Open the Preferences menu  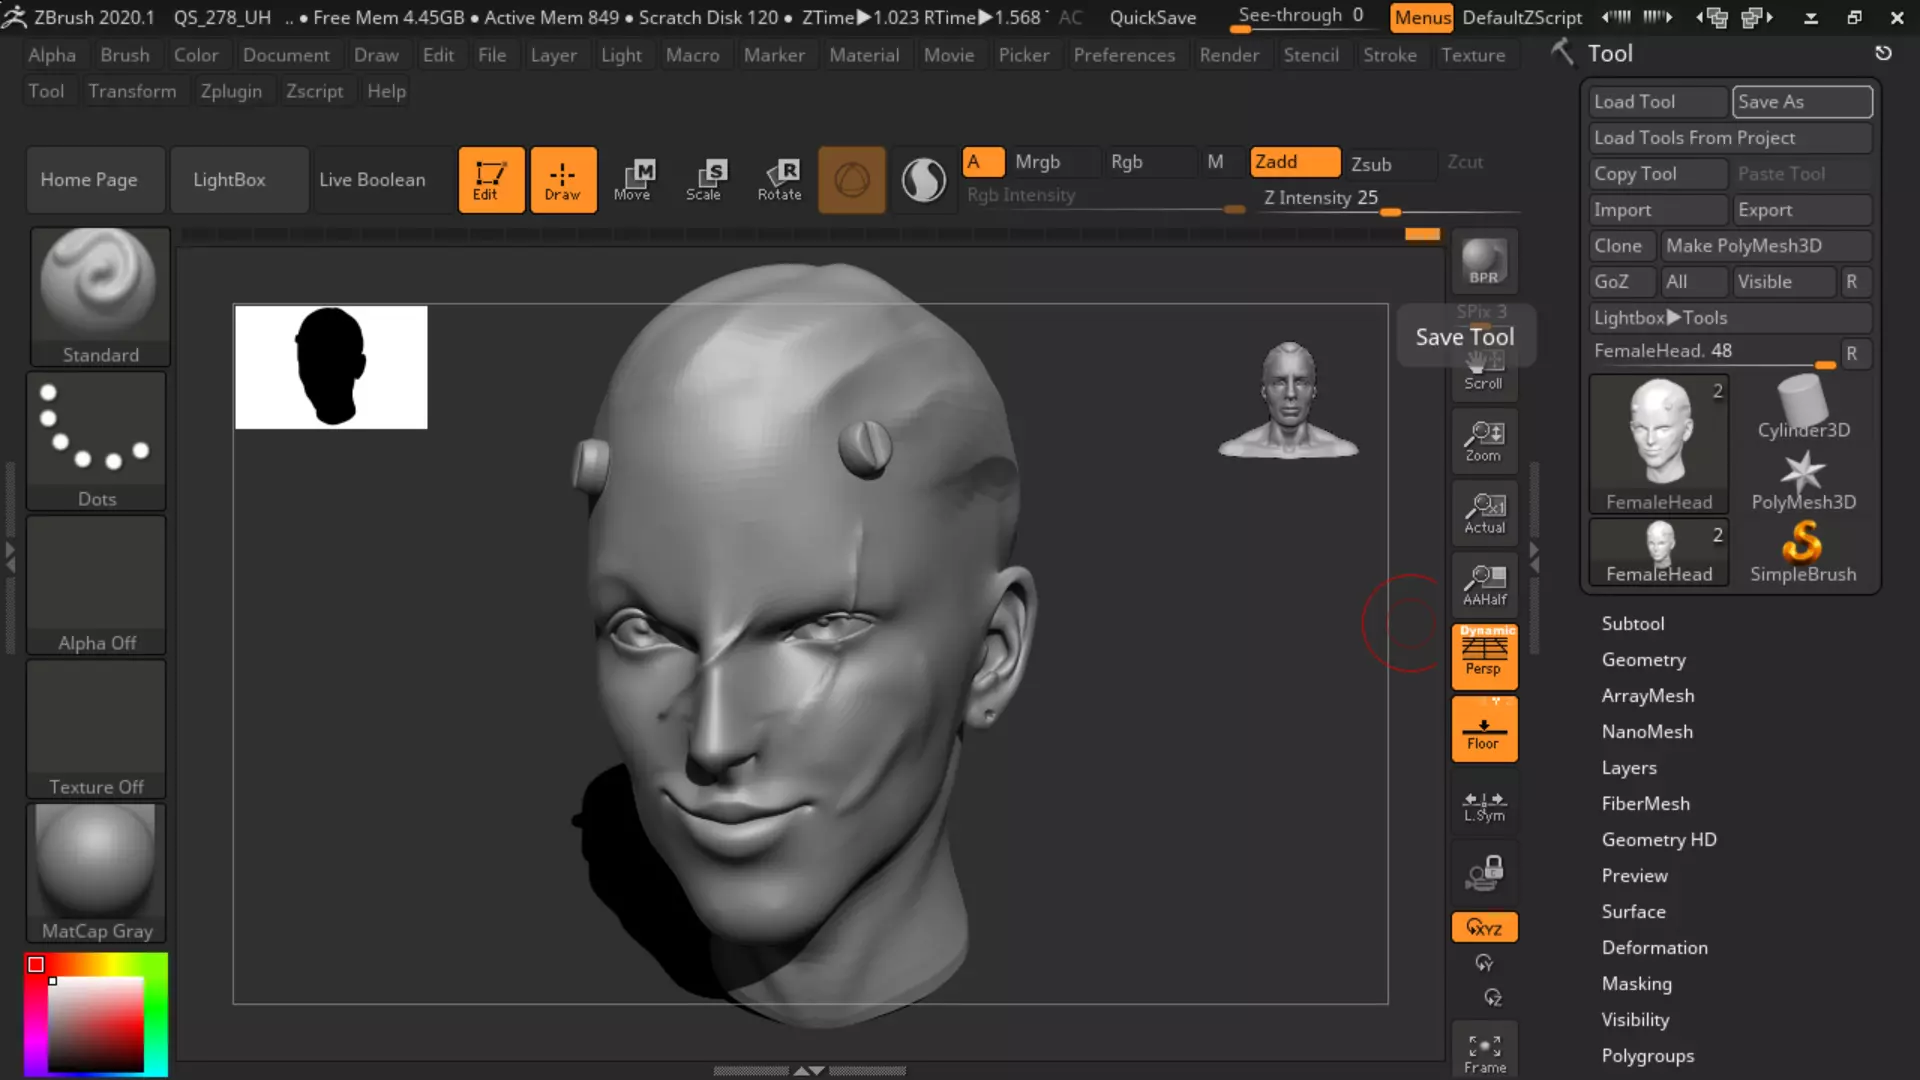tap(1124, 55)
